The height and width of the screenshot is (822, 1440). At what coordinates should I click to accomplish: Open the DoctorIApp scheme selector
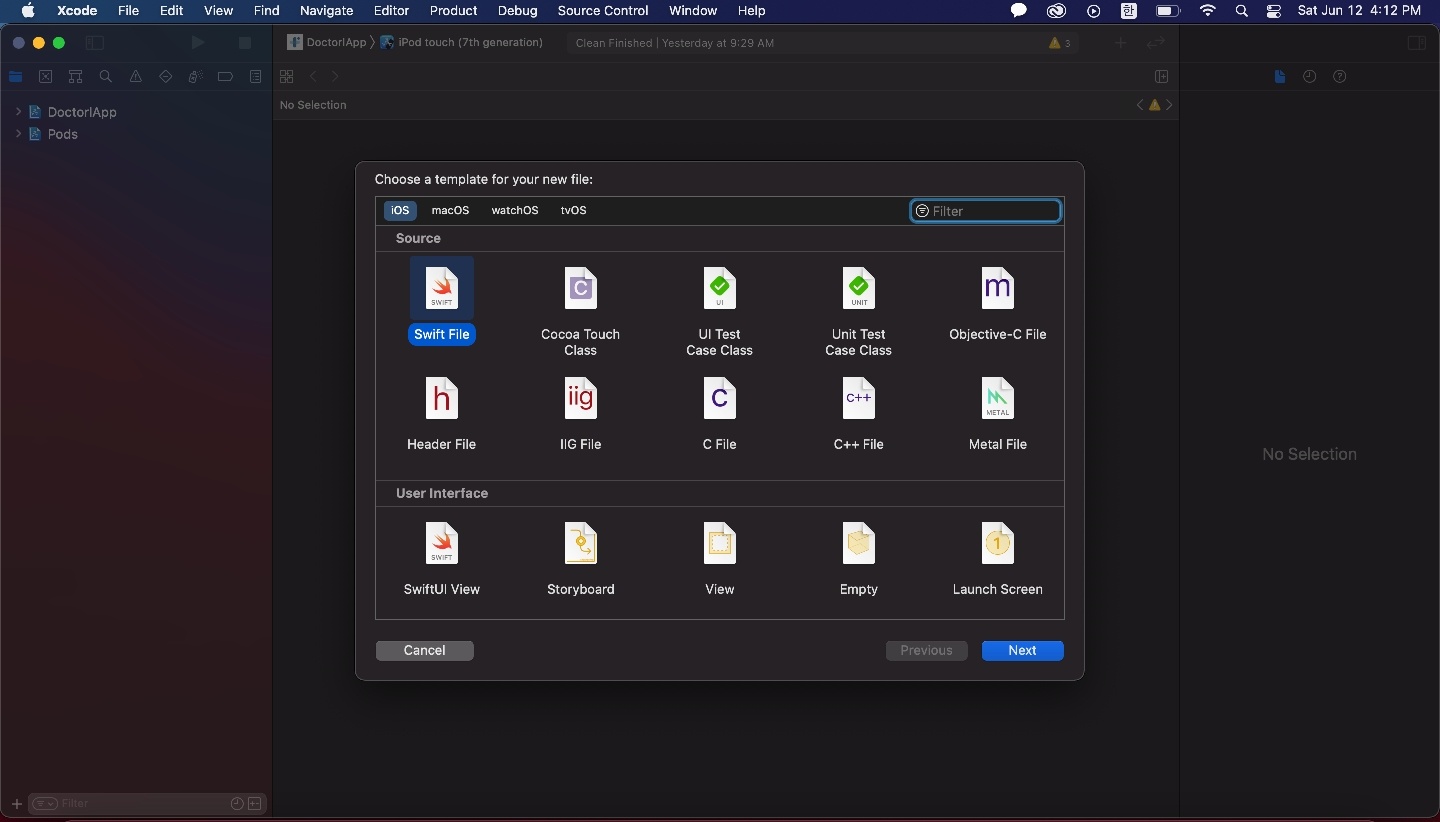(x=327, y=43)
